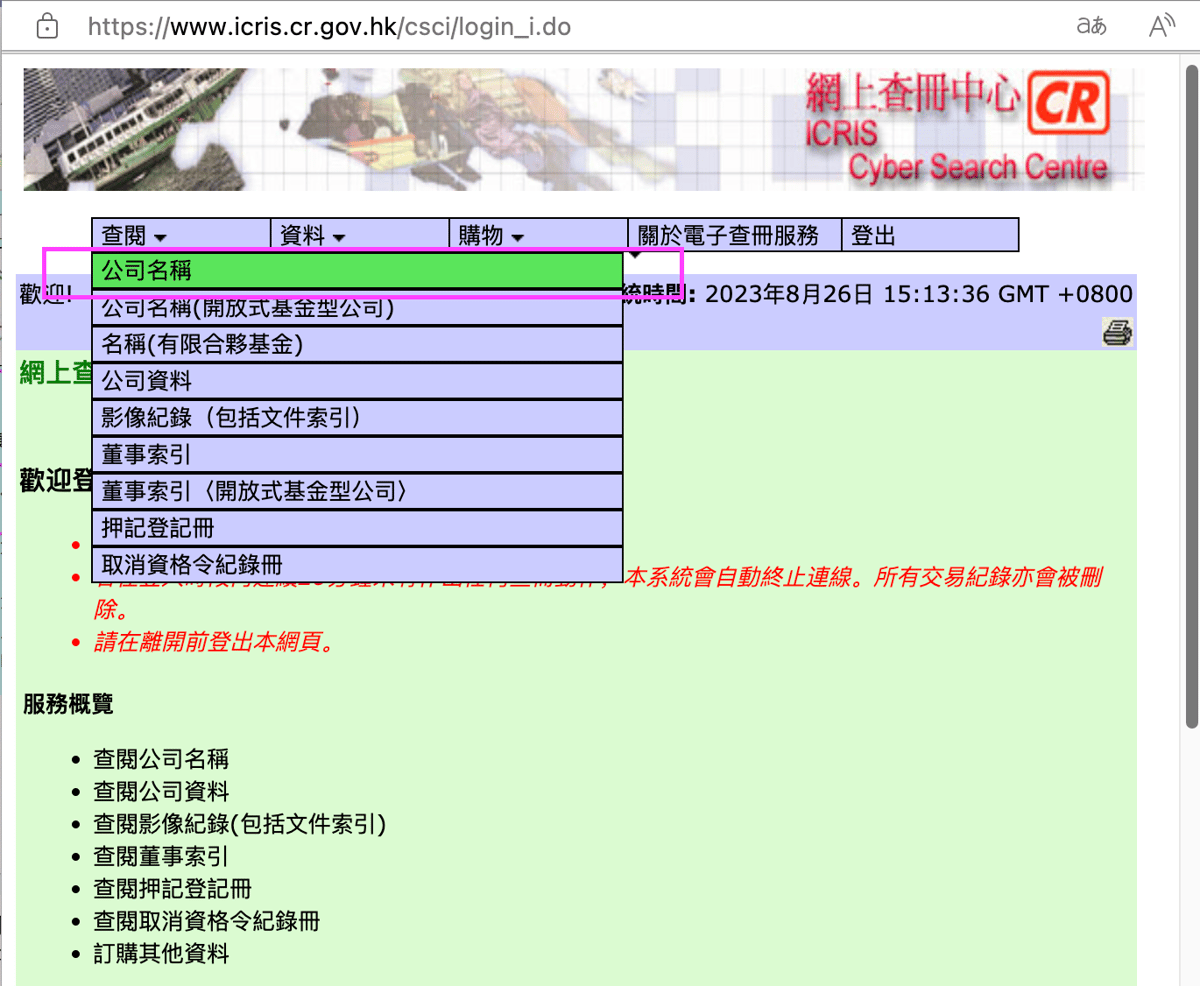The image size is (1200, 986).
Task: Click the site lock icon in address bar
Action: [47, 27]
